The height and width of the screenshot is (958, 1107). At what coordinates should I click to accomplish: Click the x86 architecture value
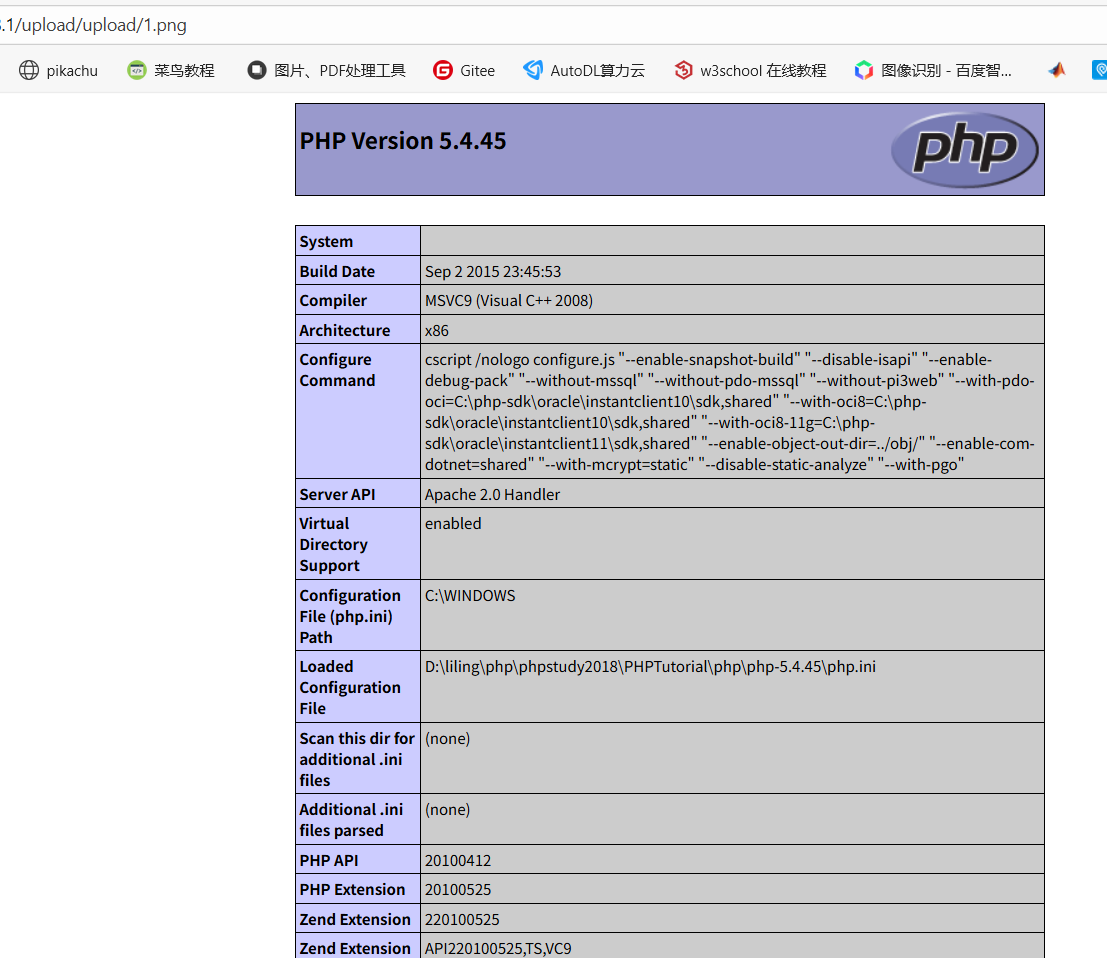point(436,330)
